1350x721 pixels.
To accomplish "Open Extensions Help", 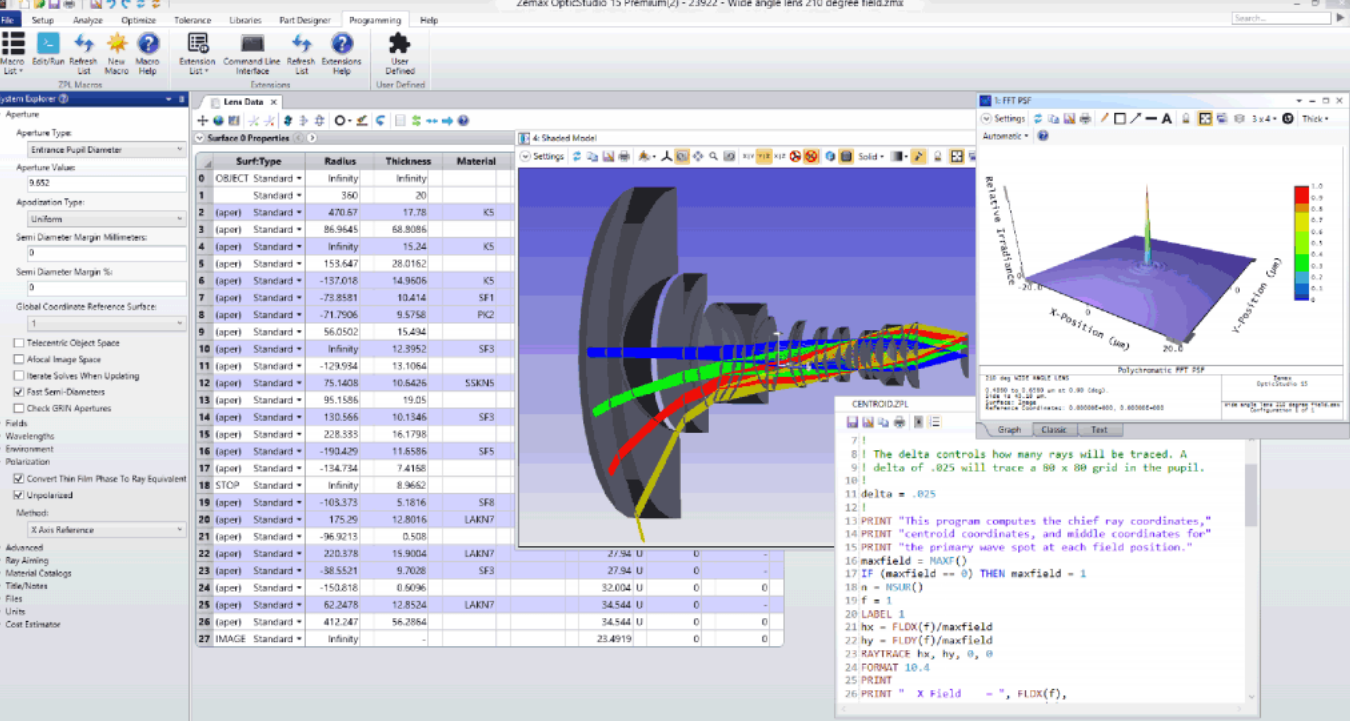I will coord(342,52).
